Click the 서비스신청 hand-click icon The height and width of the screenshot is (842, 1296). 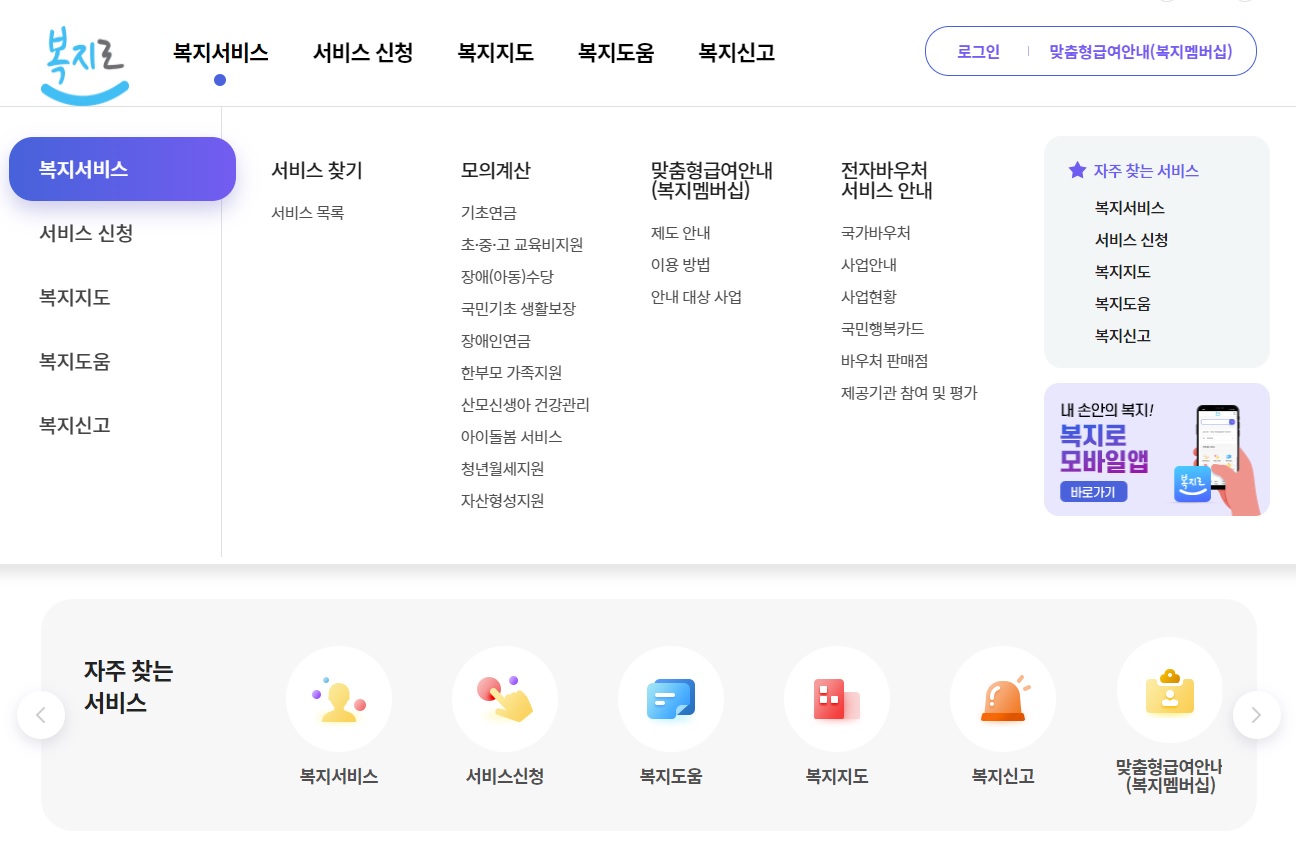pos(504,699)
